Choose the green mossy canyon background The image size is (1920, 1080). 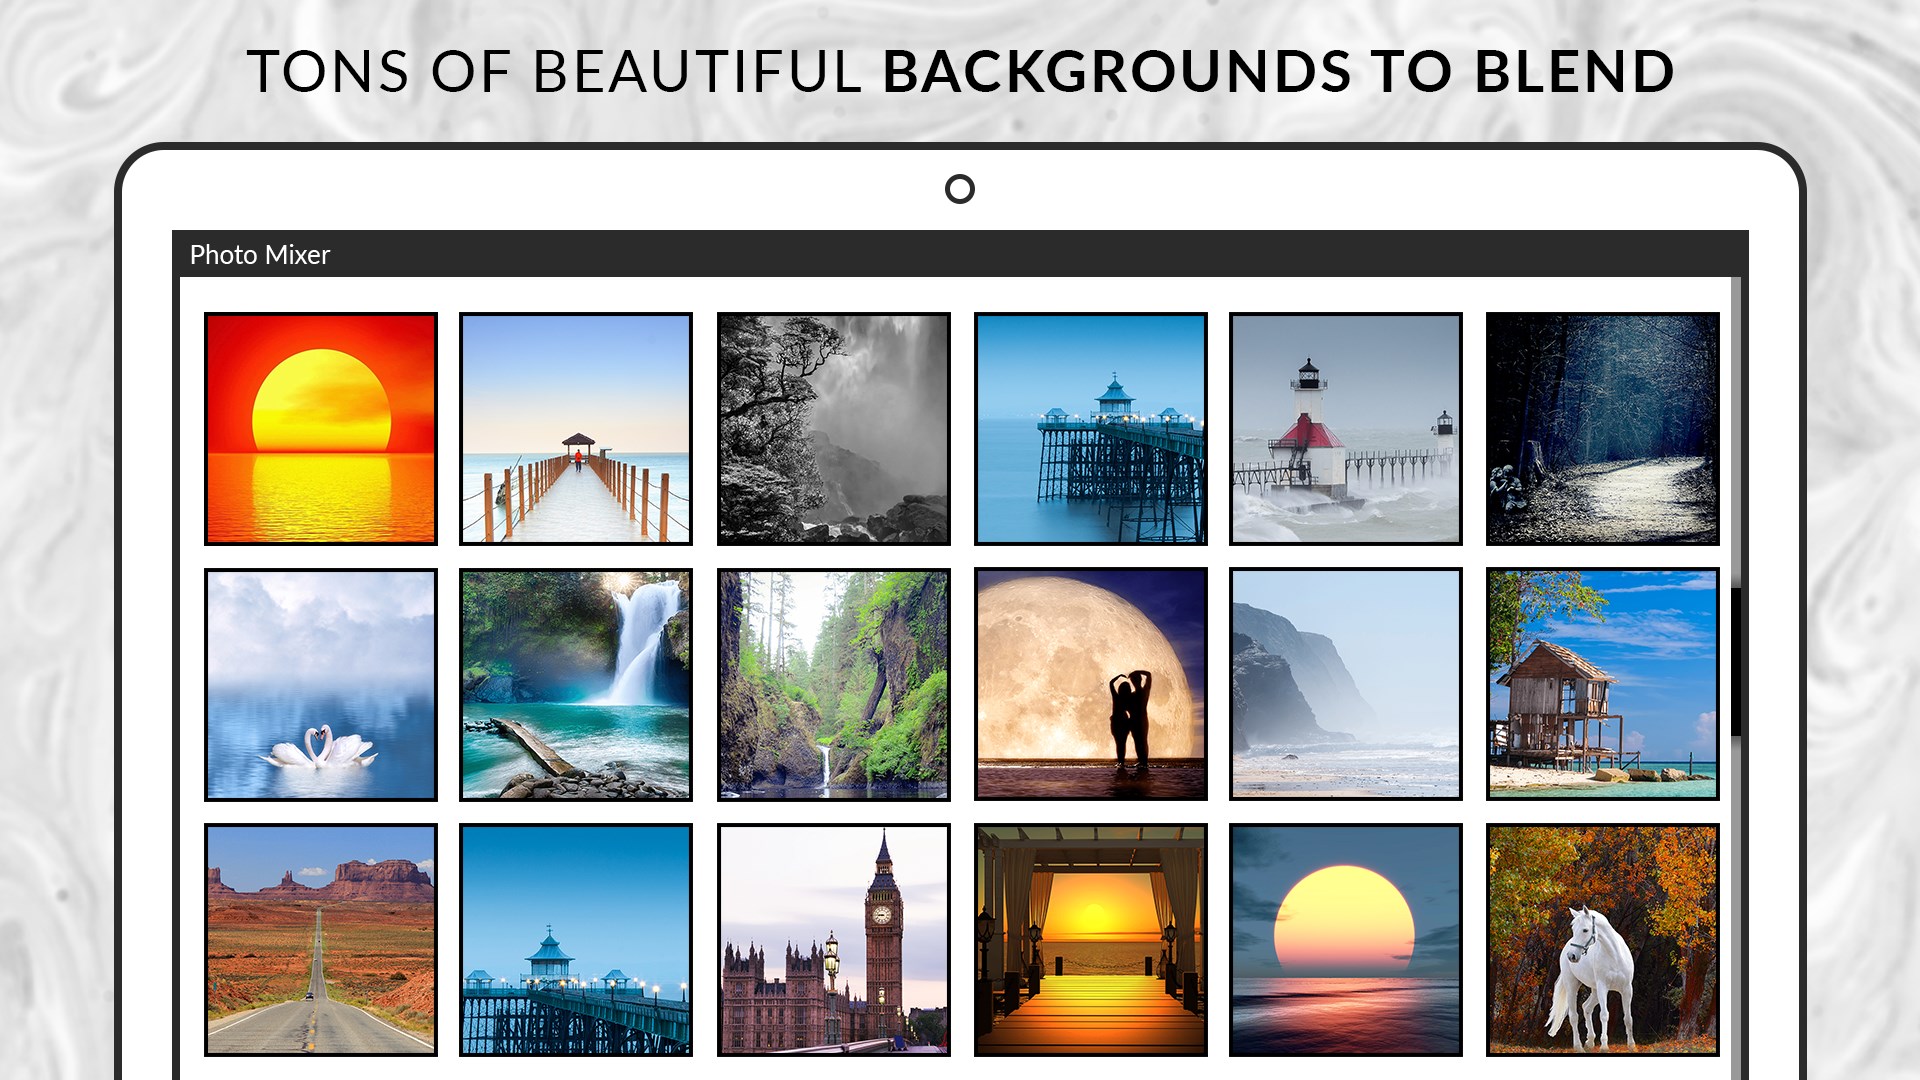(x=833, y=685)
